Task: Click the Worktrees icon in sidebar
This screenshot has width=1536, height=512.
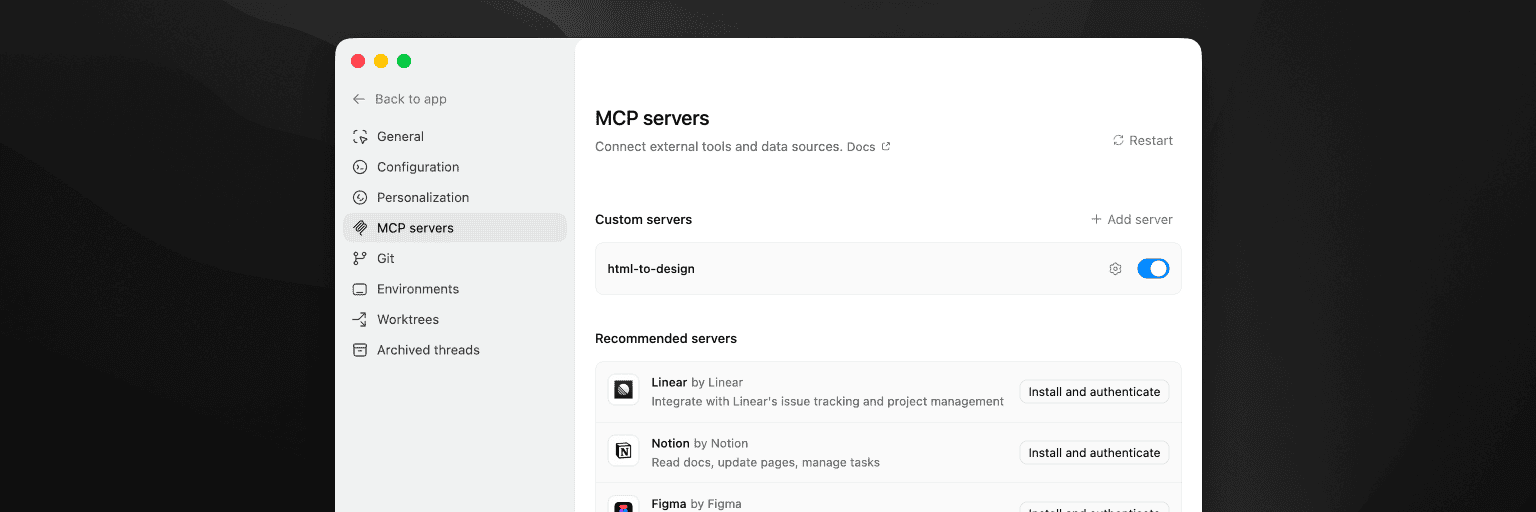Action: [x=360, y=320]
